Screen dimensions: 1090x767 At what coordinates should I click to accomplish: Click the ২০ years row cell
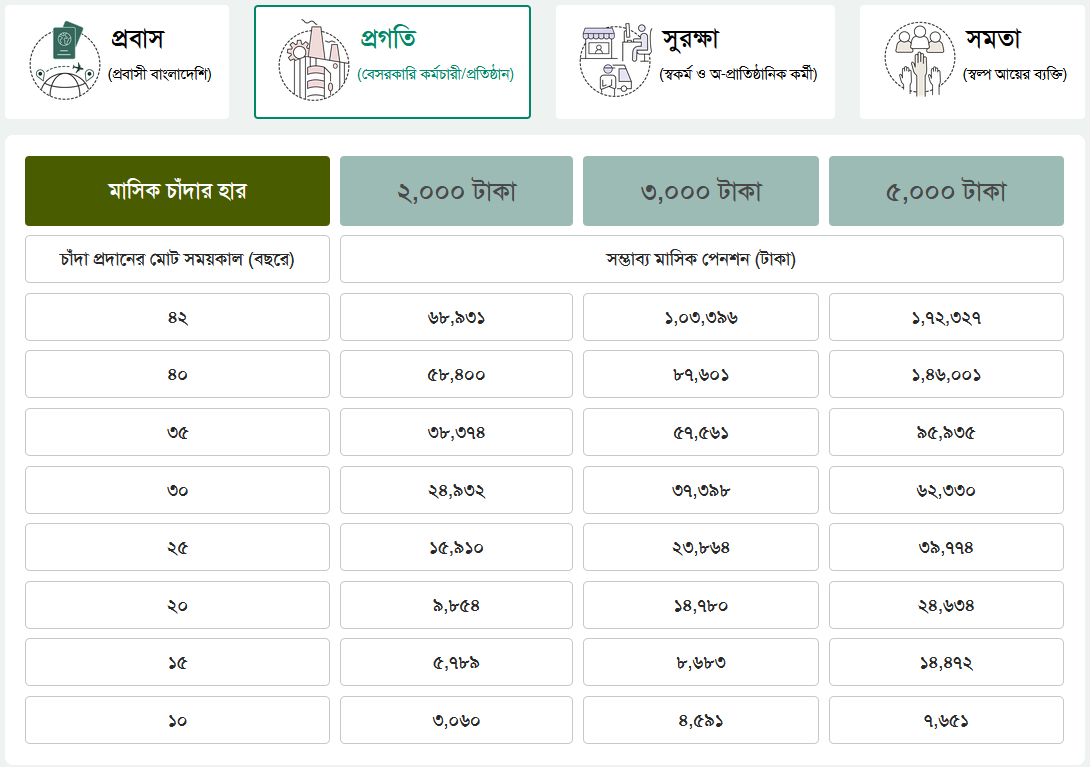[x=177, y=605]
